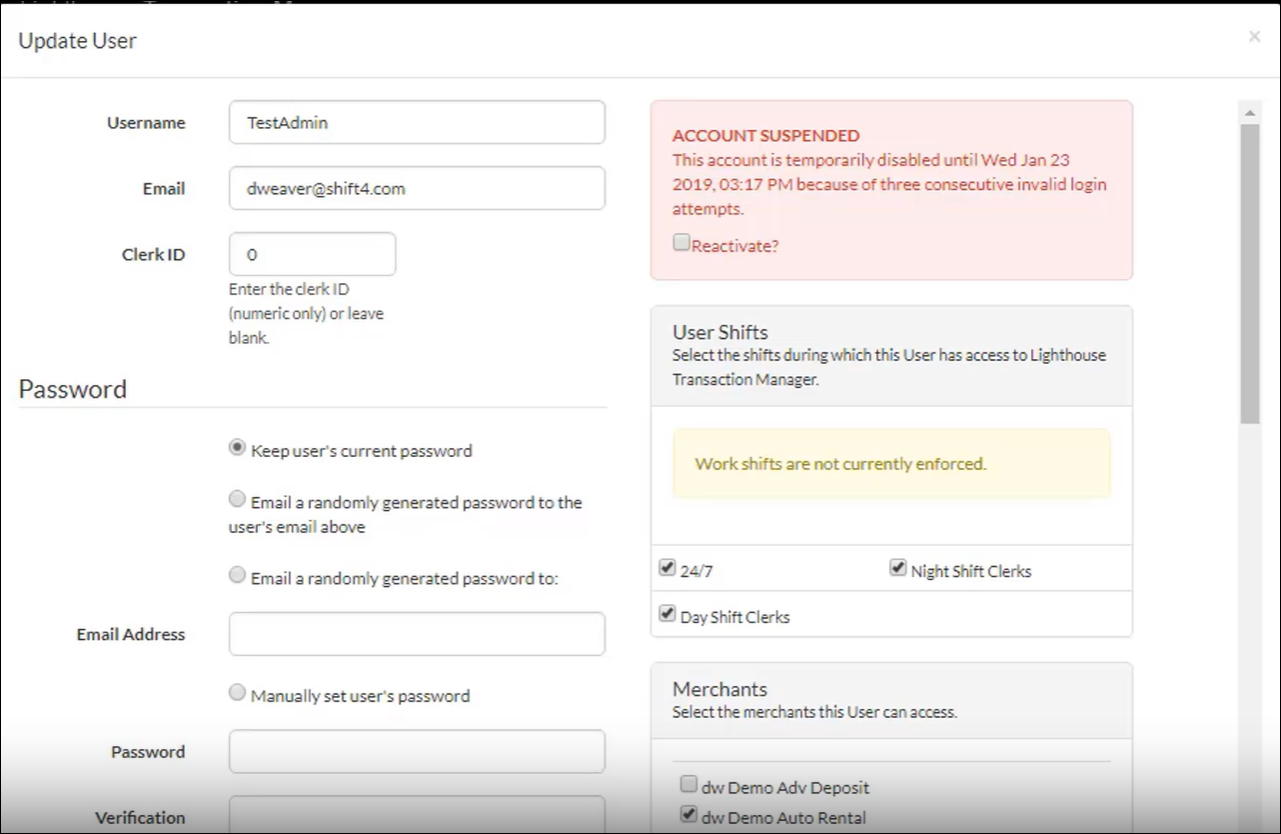Toggle the Day Shift Clerks checkbox

[x=667, y=614]
